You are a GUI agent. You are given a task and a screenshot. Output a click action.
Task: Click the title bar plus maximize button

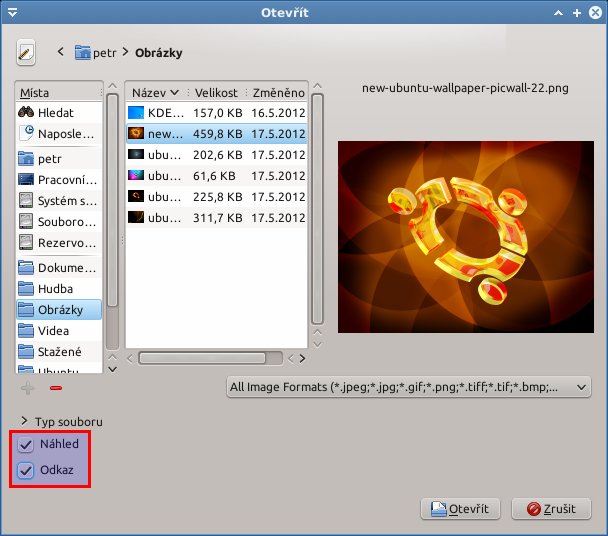[x=577, y=13]
